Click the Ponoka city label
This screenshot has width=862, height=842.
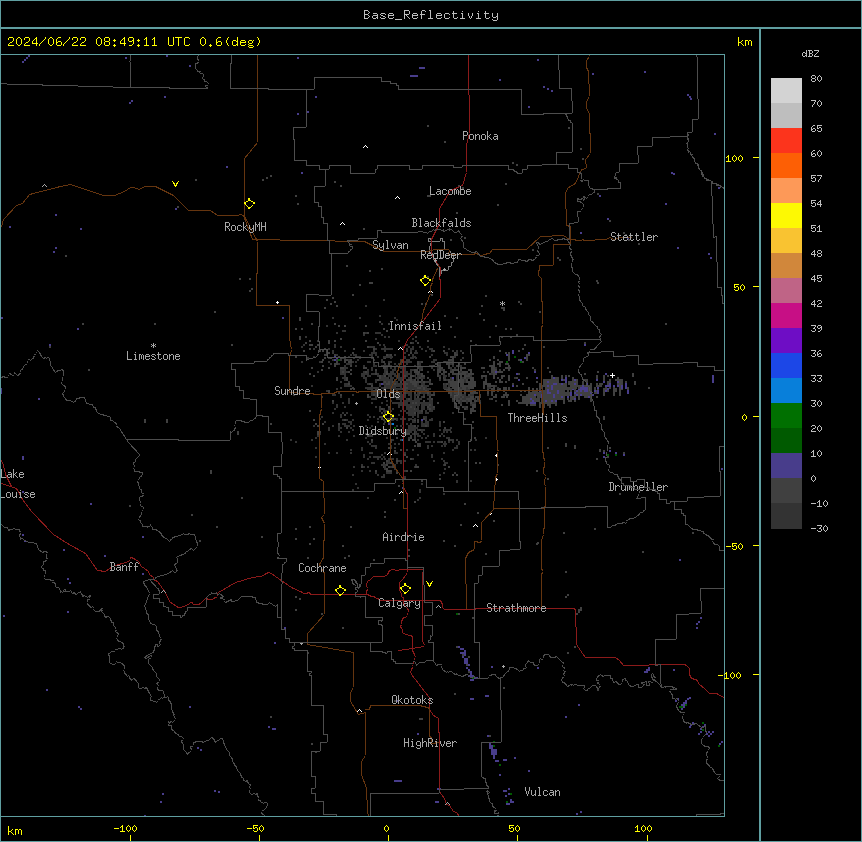click(x=480, y=136)
